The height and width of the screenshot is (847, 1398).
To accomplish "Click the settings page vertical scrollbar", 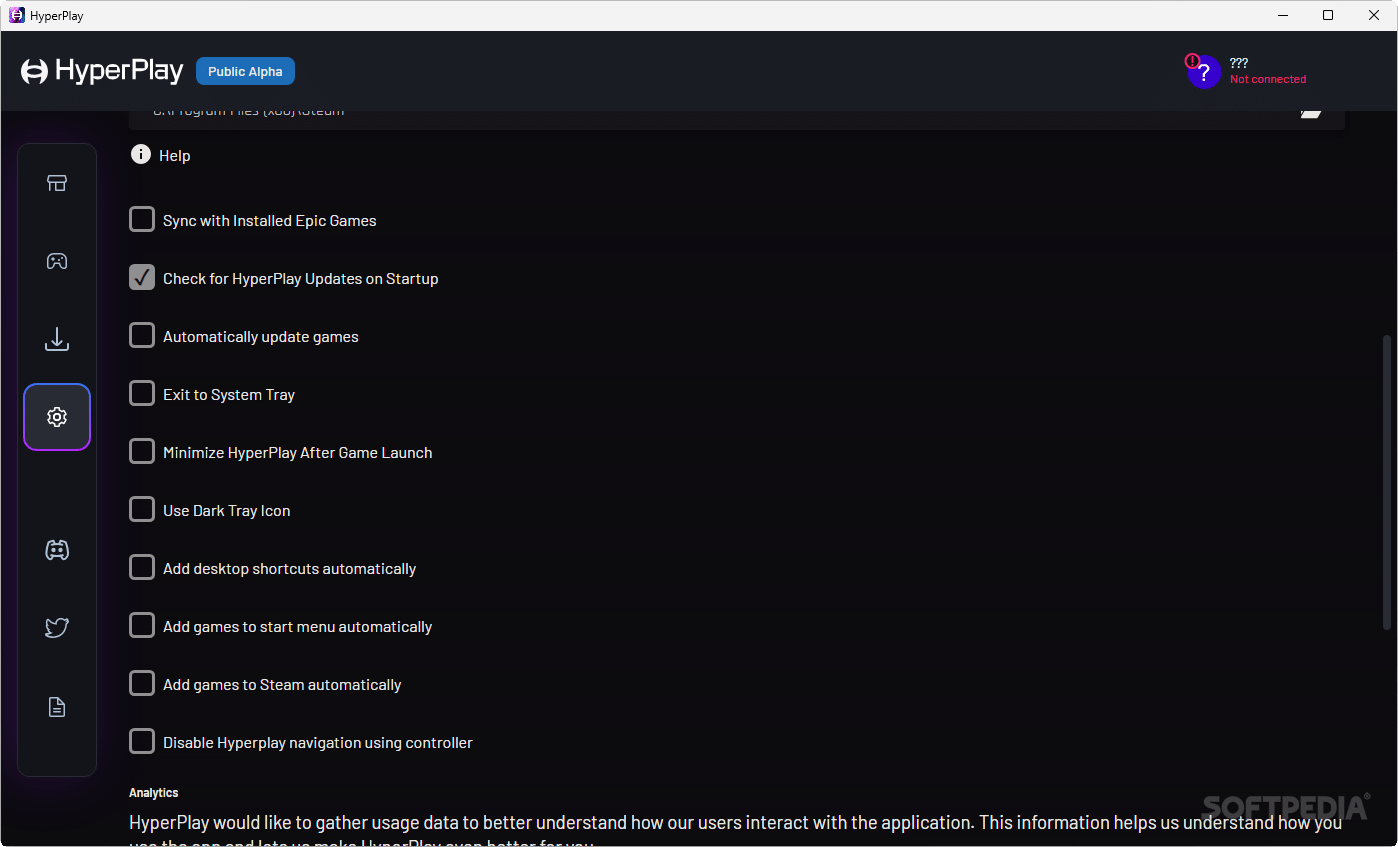I will tap(1386, 482).
